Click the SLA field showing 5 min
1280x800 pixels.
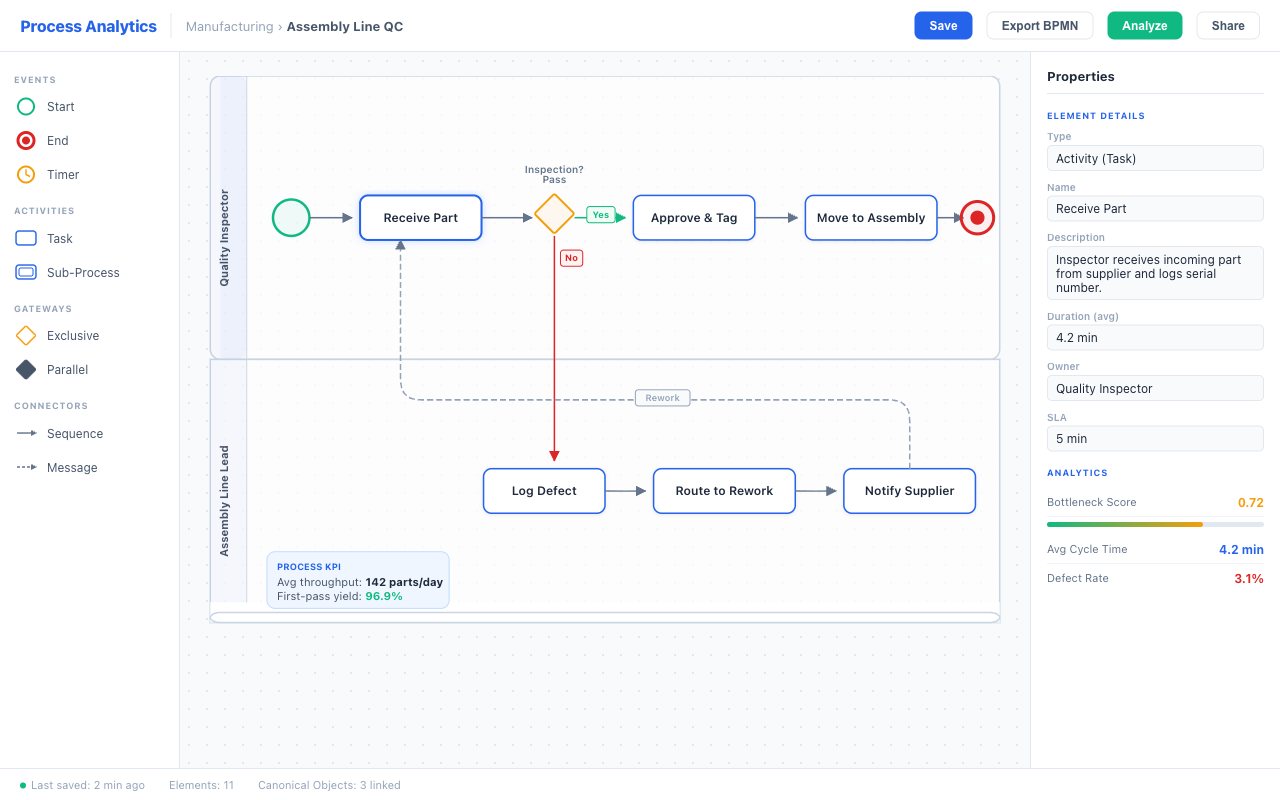[1155, 438]
